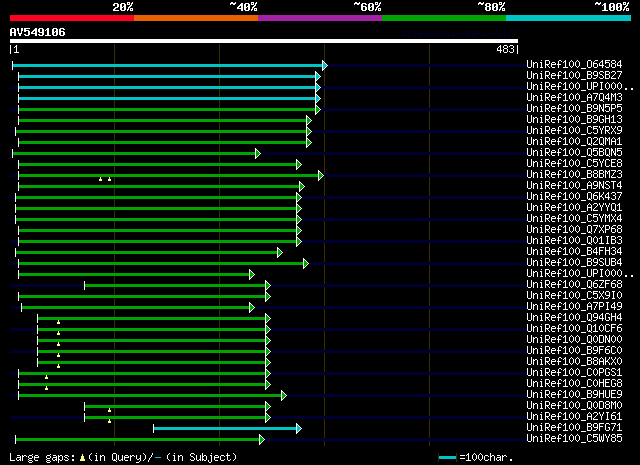
Task: Click the cyan arrowhead ending the O64584 alignment
Action: point(324,65)
